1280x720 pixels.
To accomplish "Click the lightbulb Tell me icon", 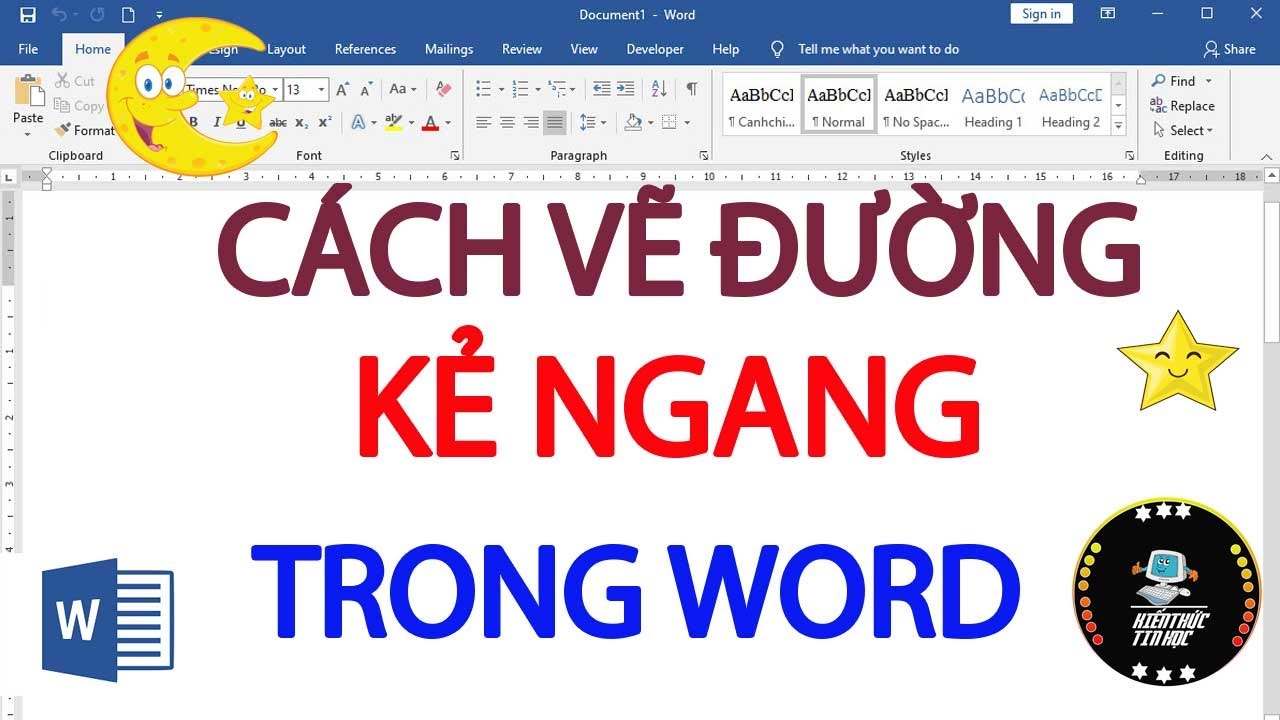I will pyautogui.click(x=777, y=49).
